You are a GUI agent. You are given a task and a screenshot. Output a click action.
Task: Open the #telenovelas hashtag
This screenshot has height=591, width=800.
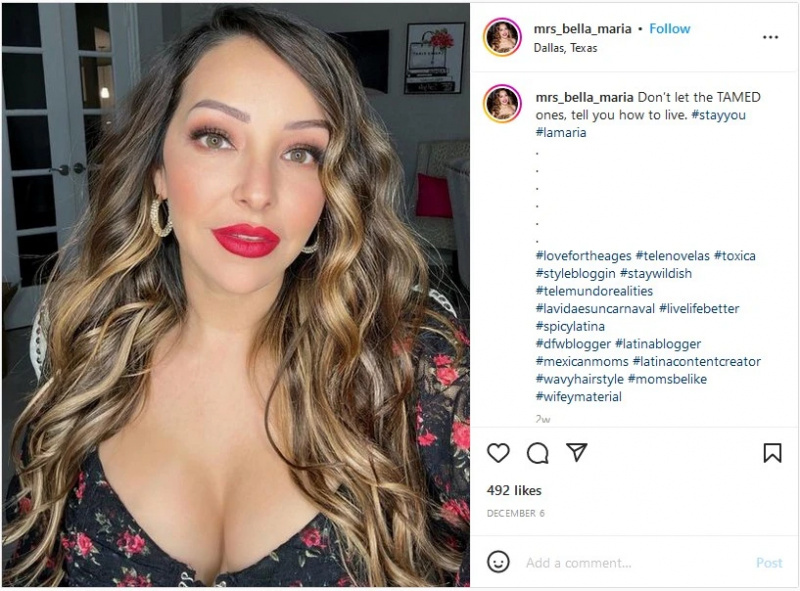672,256
